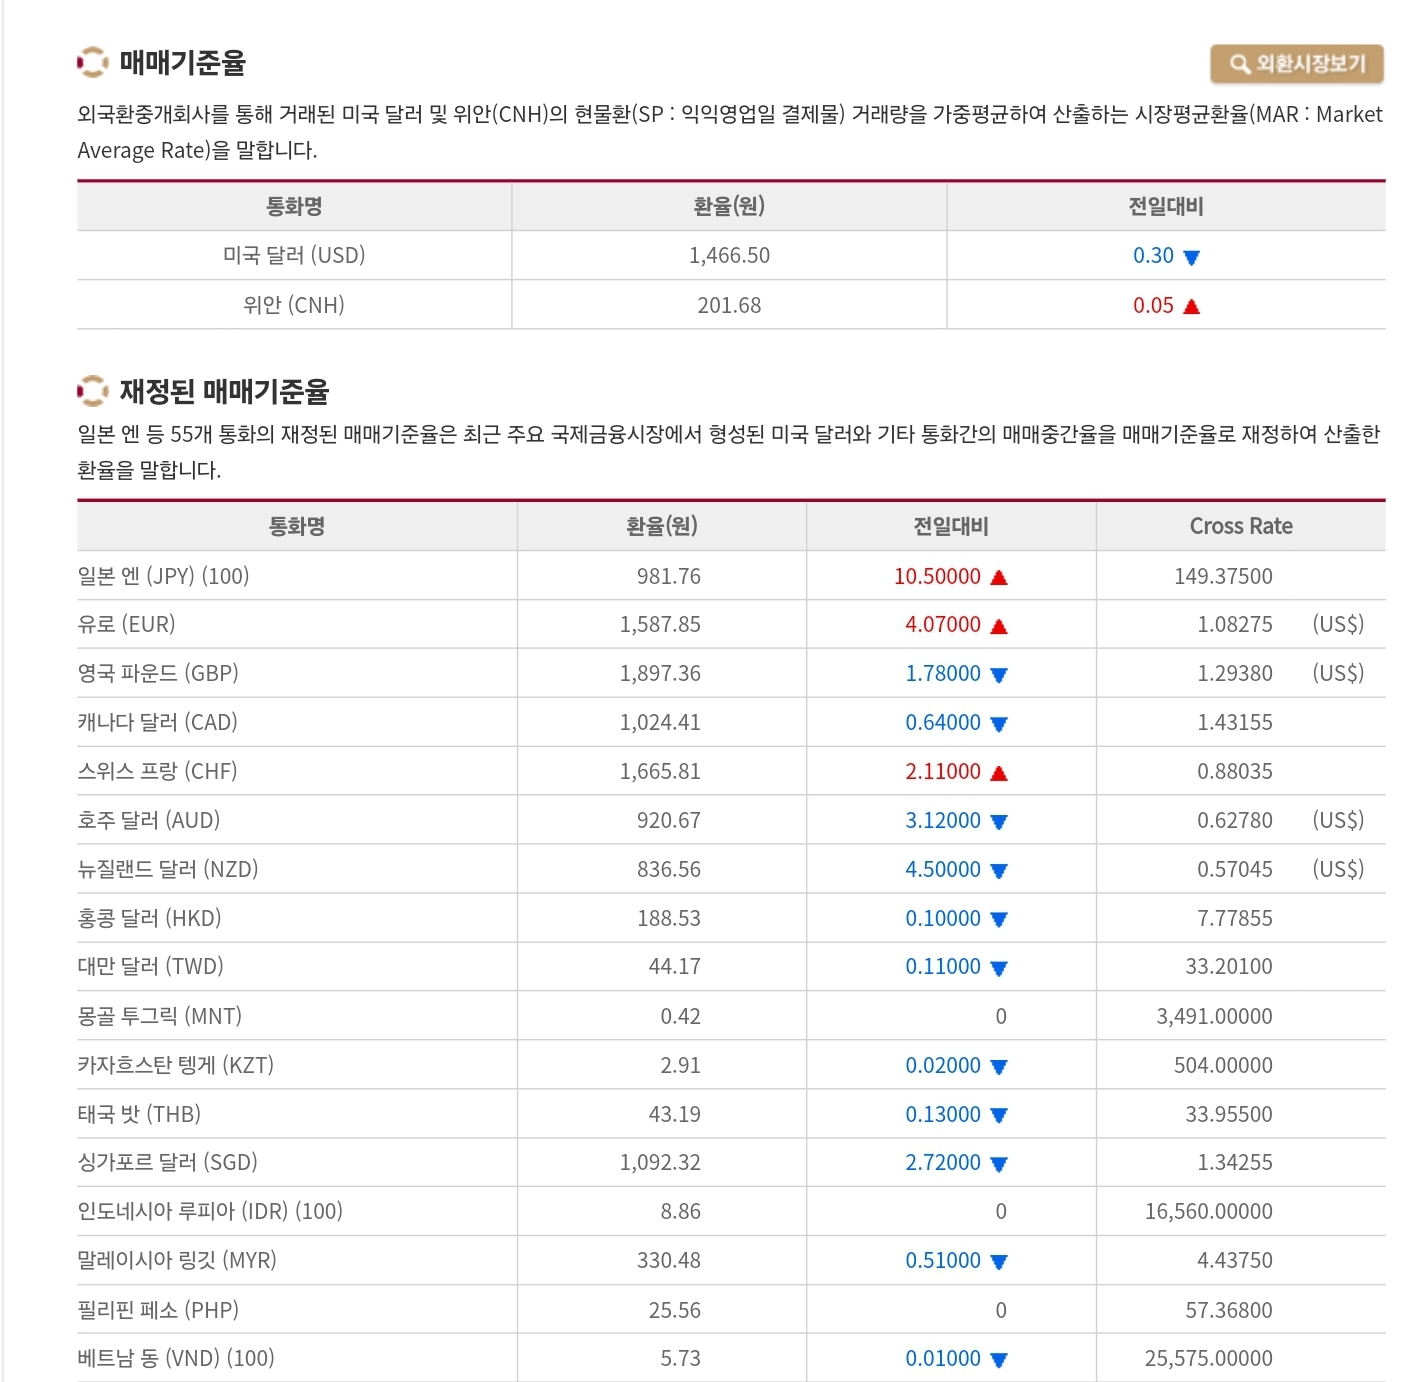Image resolution: width=1423 pixels, height=1382 pixels.
Task: Click the SGD rate 1,092.32
Action: pos(660,1162)
